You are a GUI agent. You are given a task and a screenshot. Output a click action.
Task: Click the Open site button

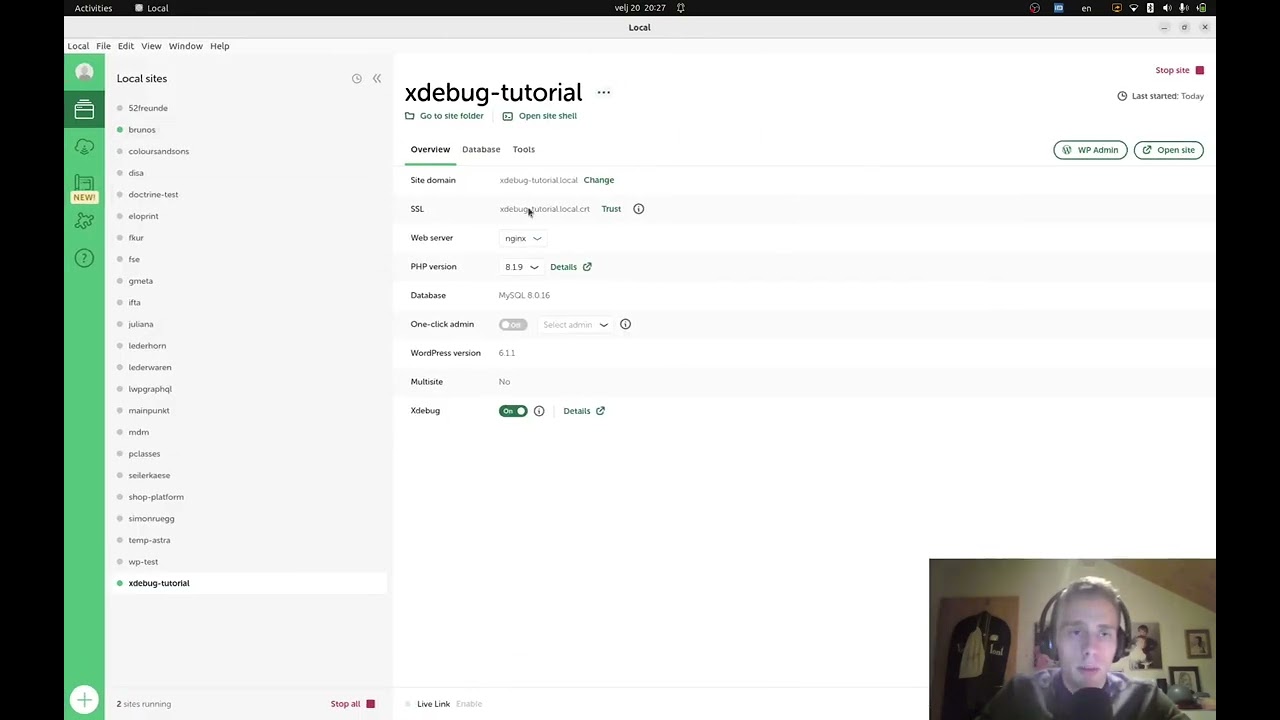[x=1168, y=150]
